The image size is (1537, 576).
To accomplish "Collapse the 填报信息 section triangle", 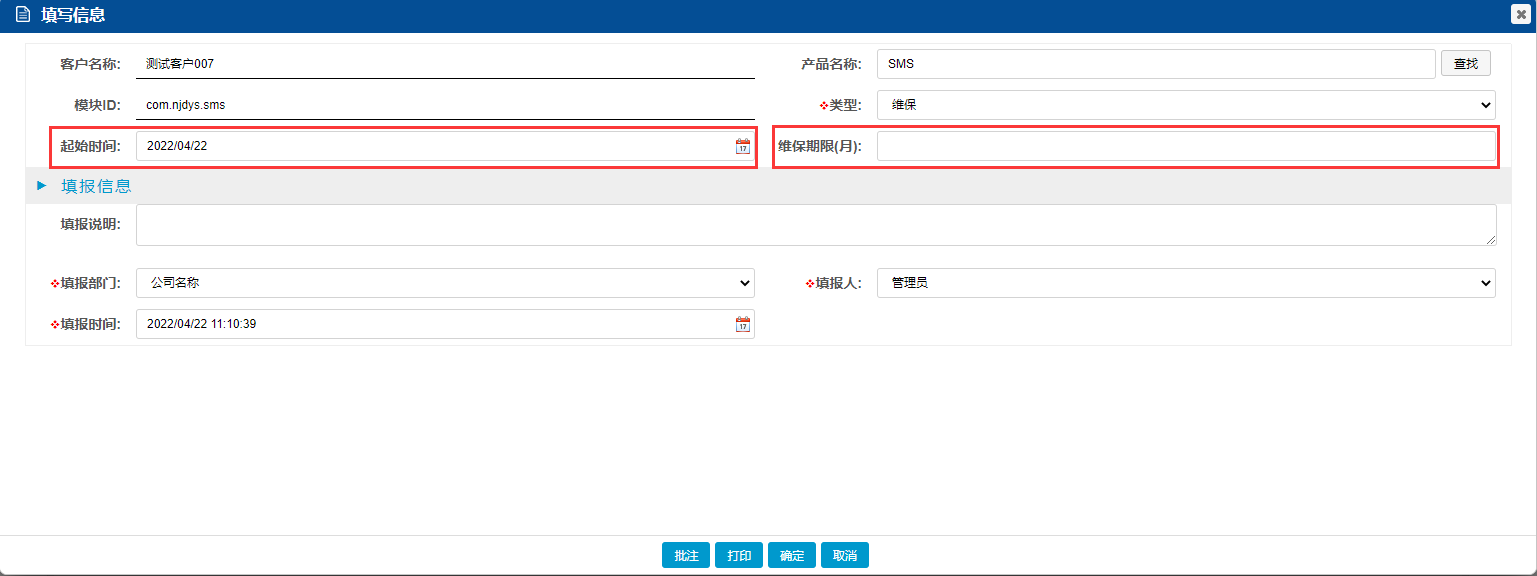I will click(42, 185).
